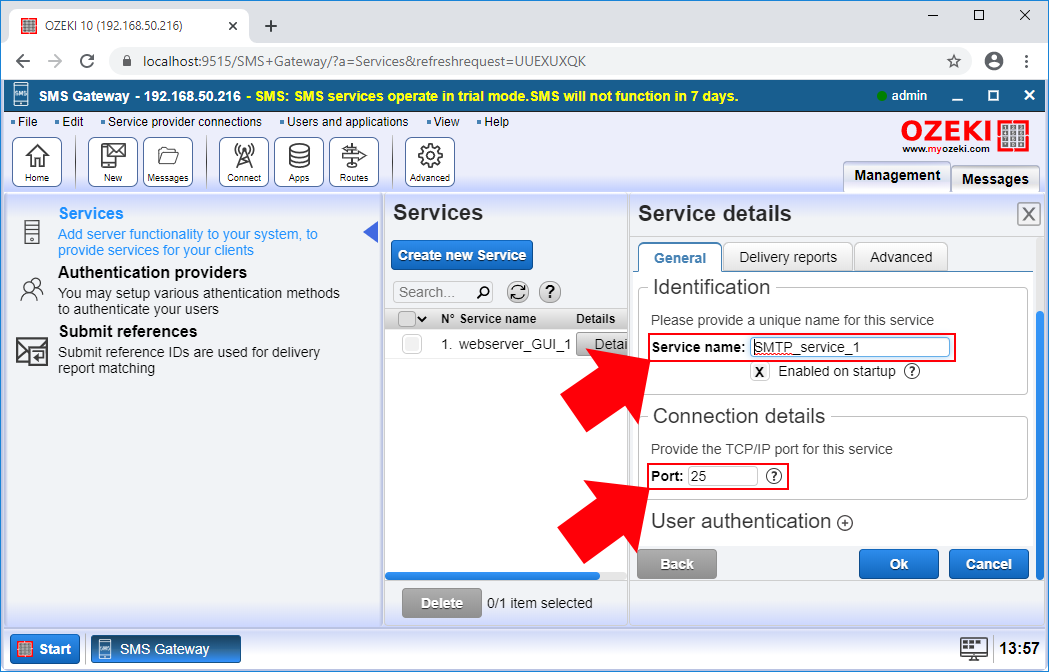Open the Advanced gear toolbar icon

click(x=430, y=162)
